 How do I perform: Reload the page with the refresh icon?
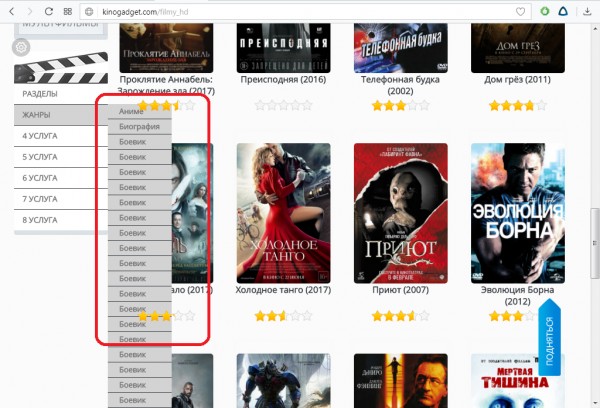[49, 11]
